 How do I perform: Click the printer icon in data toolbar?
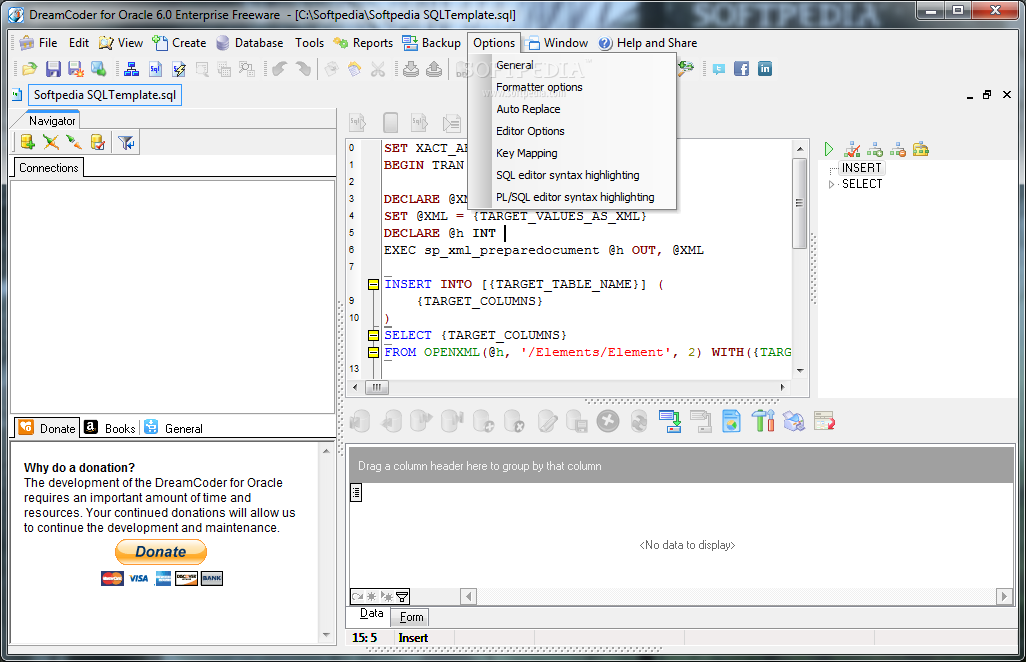[x=793, y=421]
